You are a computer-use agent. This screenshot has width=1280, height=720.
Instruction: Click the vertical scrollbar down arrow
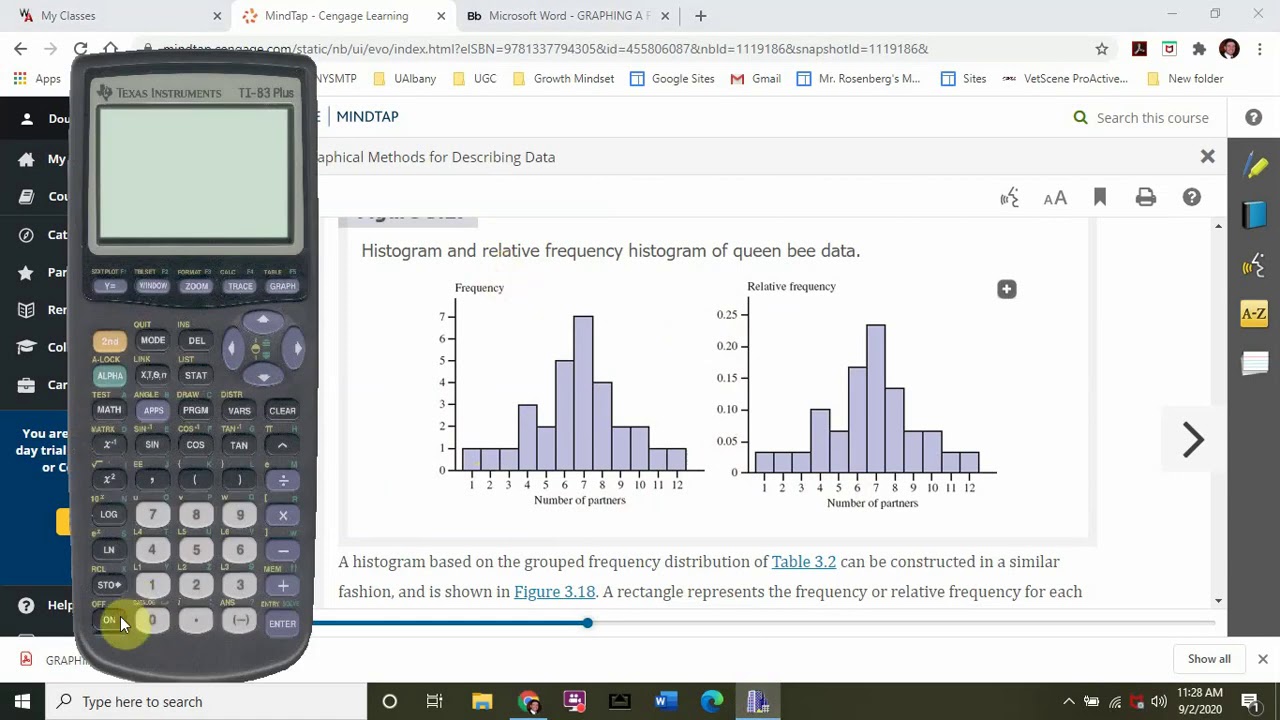[1218, 601]
